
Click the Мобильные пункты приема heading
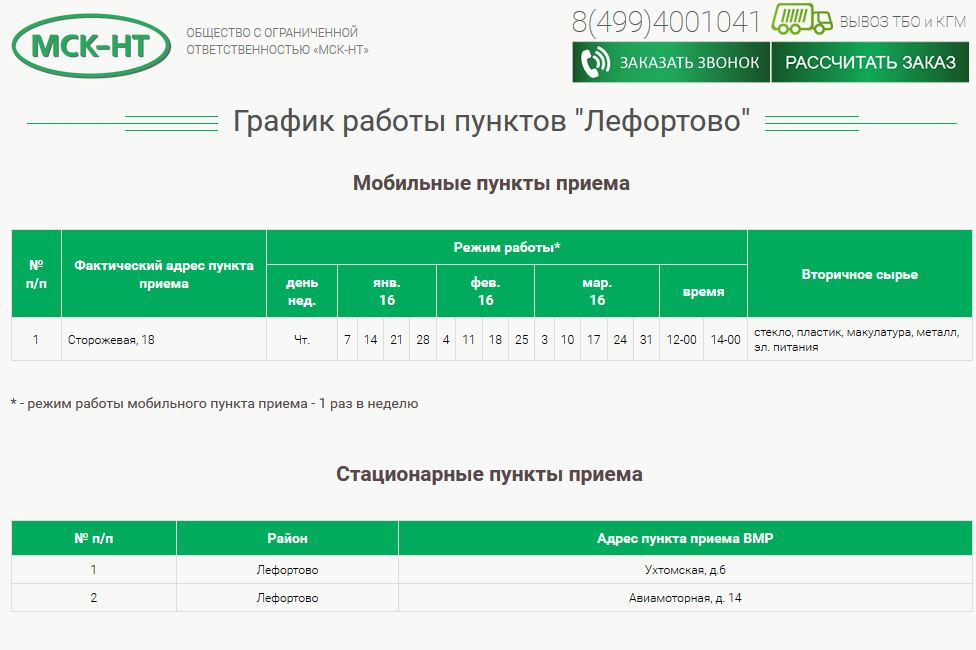coord(491,183)
